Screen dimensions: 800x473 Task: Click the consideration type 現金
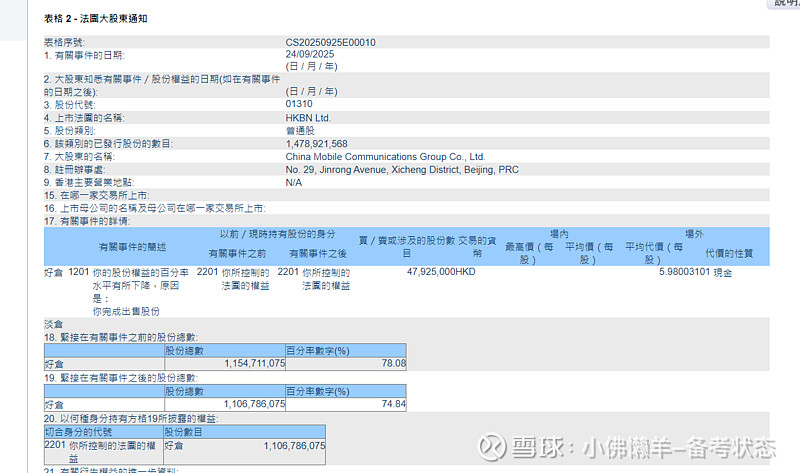coord(722,272)
